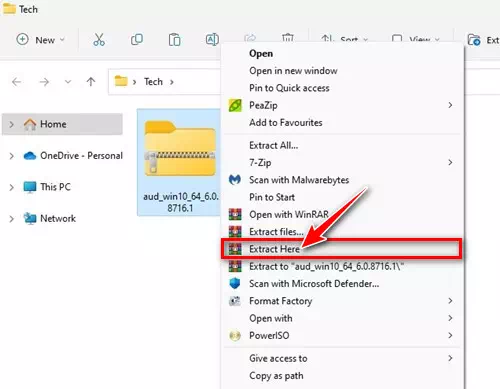Click the Copy icon in toolbar
500x389 pixels.
coord(137,39)
